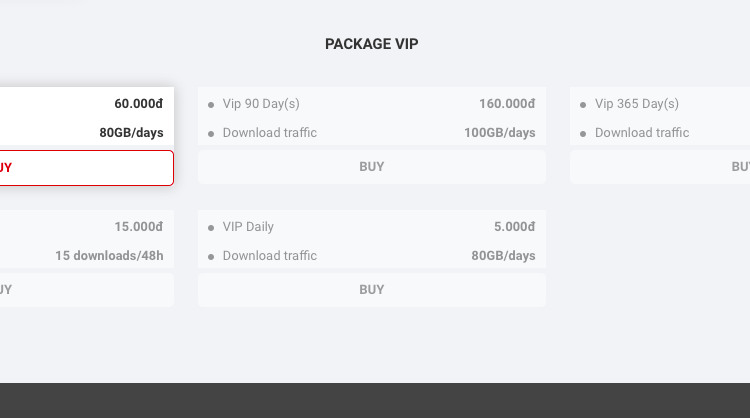Click the 100GB/days traffic value
This screenshot has width=750, height=418.
tap(500, 133)
